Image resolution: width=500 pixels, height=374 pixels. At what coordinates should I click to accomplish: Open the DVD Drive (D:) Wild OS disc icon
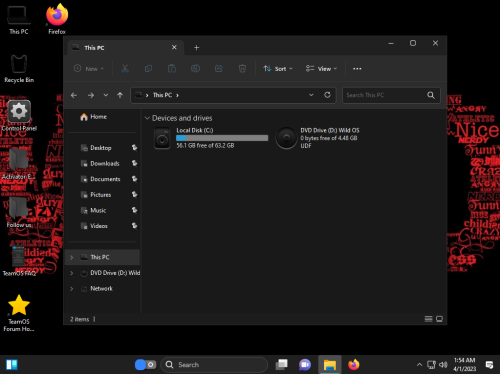(286, 138)
